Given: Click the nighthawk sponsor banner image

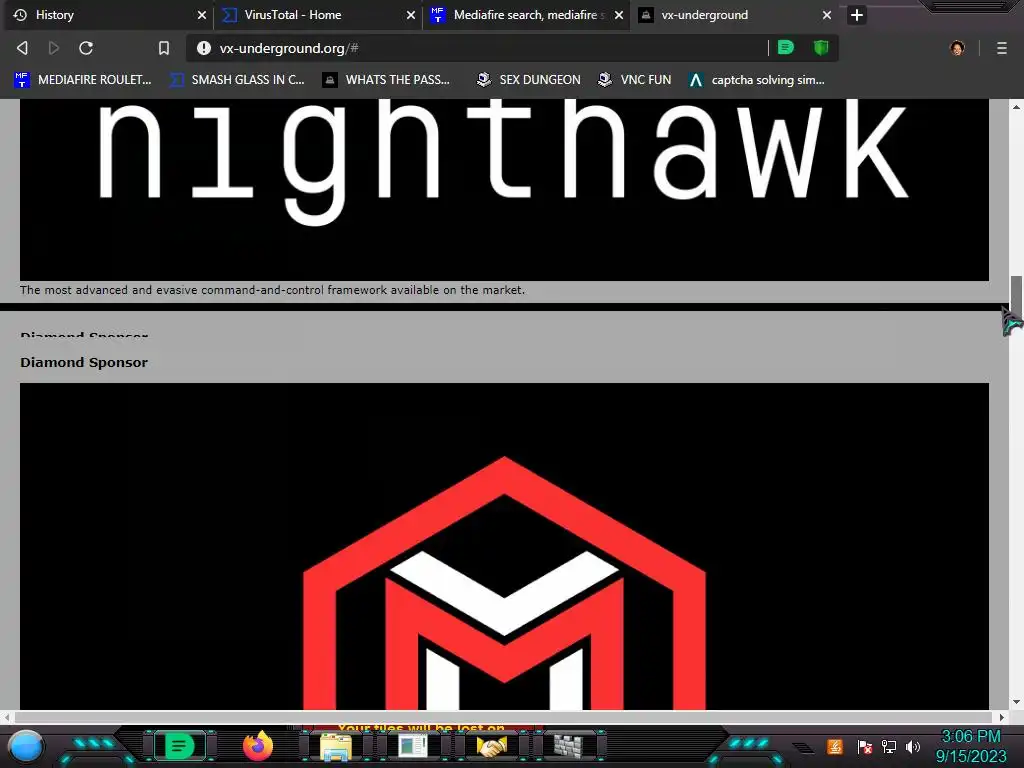Looking at the screenshot, I should tap(504, 189).
